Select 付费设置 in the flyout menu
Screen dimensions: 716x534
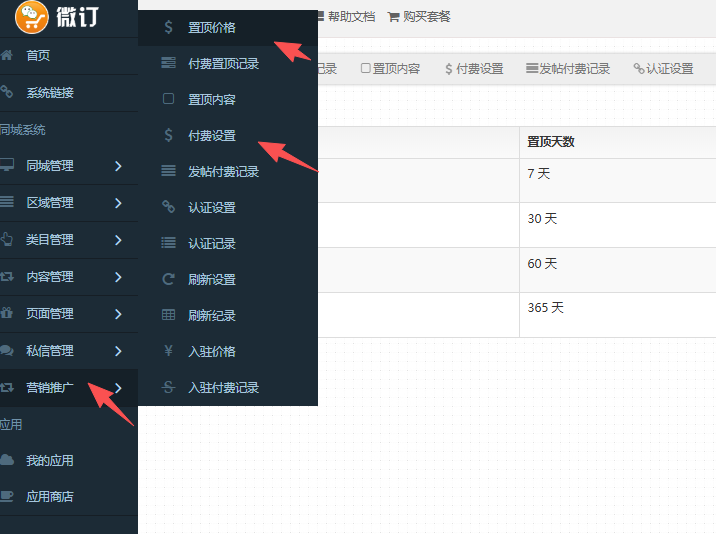[x=212, y=136]
